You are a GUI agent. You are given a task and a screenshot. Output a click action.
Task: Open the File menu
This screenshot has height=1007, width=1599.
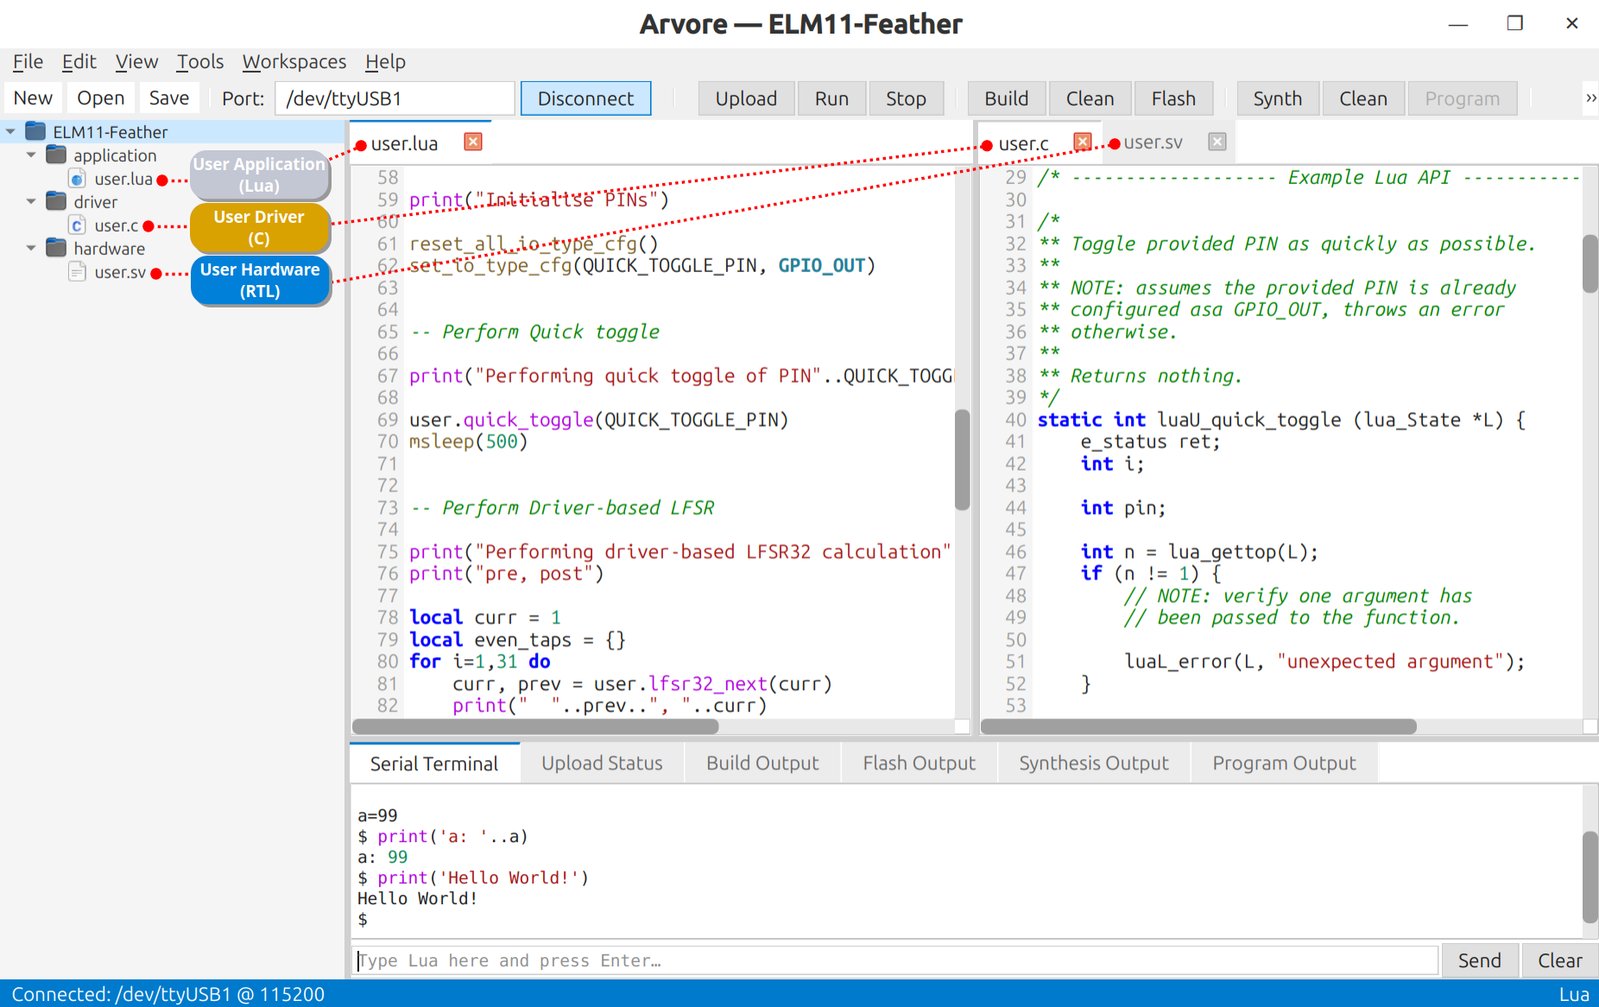click(x=28, y=62)
